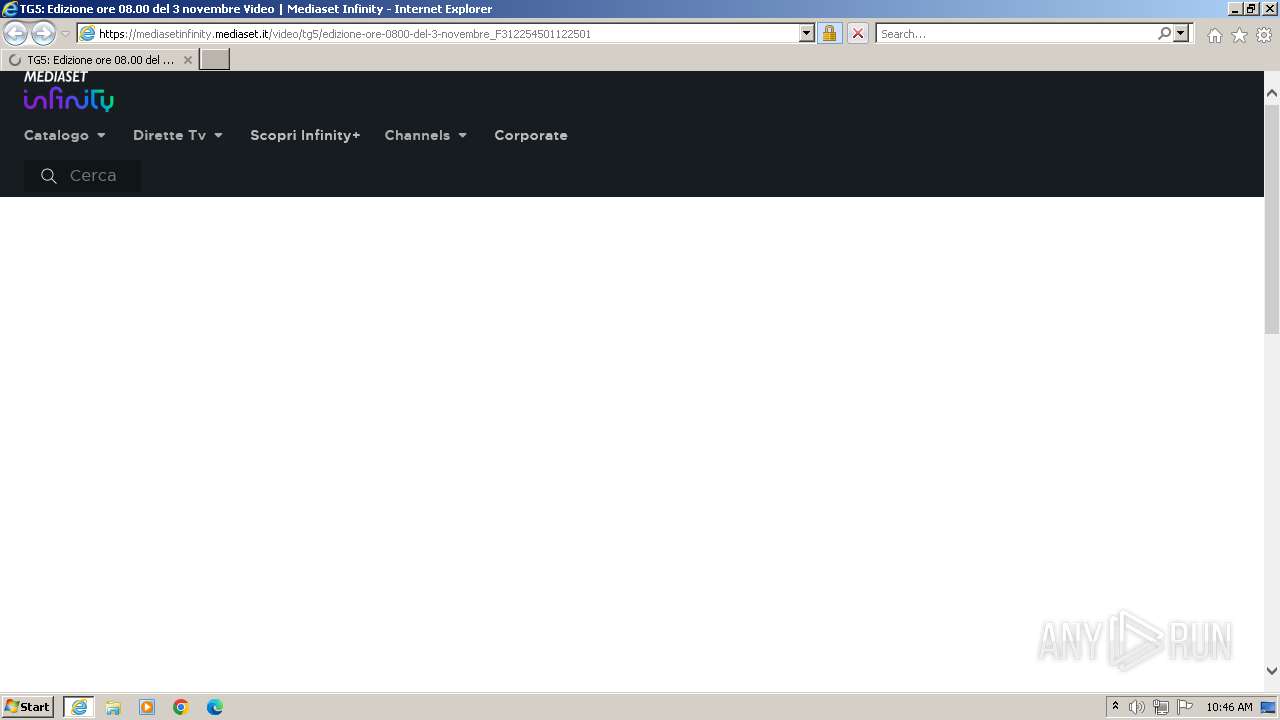Expand the Dirette Tv menu
The image size is (1280, 720).
pyautogui.click(x=178, y=135)
